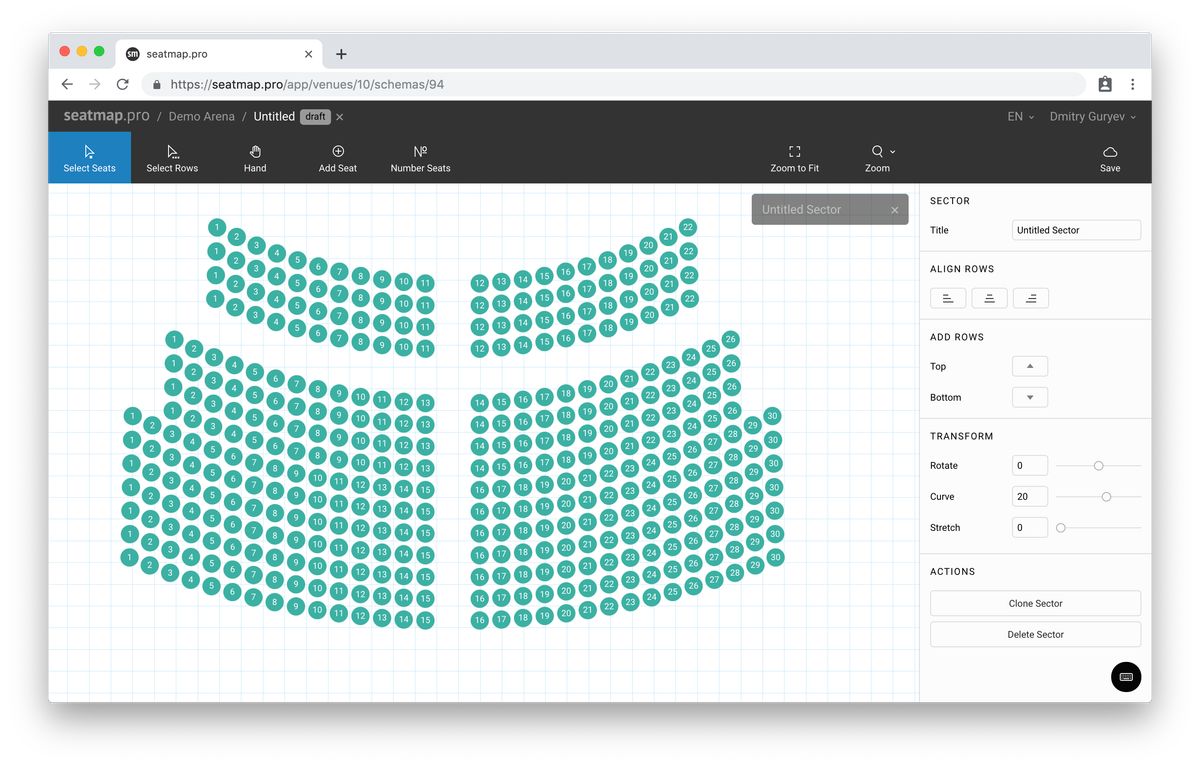
Task: Open the EN language dropdown
Action: [x=1019, y=116]
